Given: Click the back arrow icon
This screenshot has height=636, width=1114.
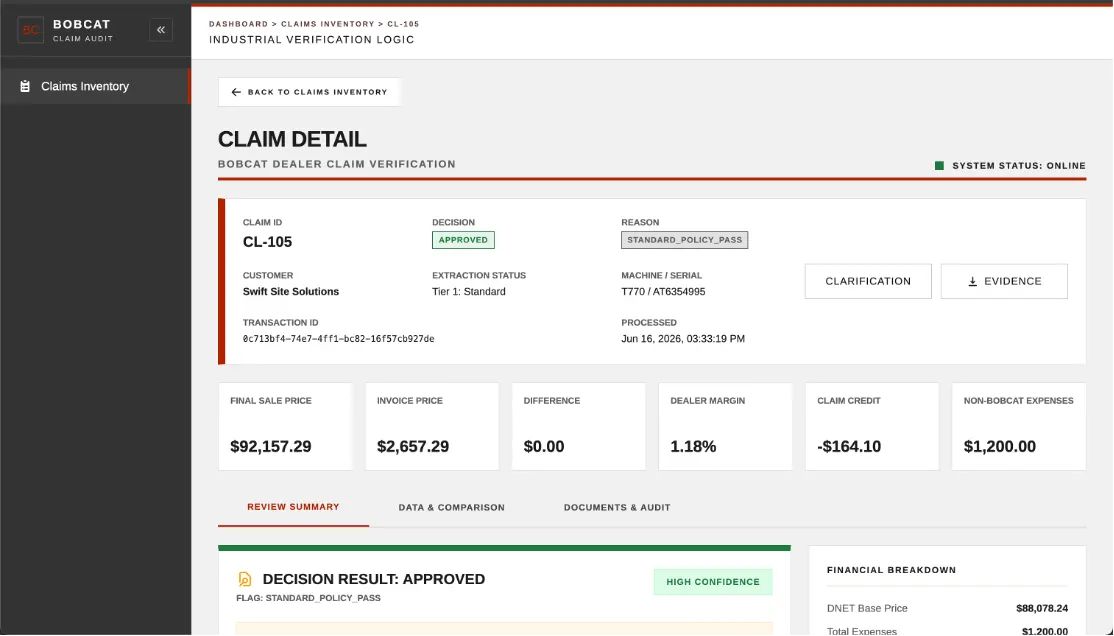Looking at the screenshot, I should (x=237, y=92).
